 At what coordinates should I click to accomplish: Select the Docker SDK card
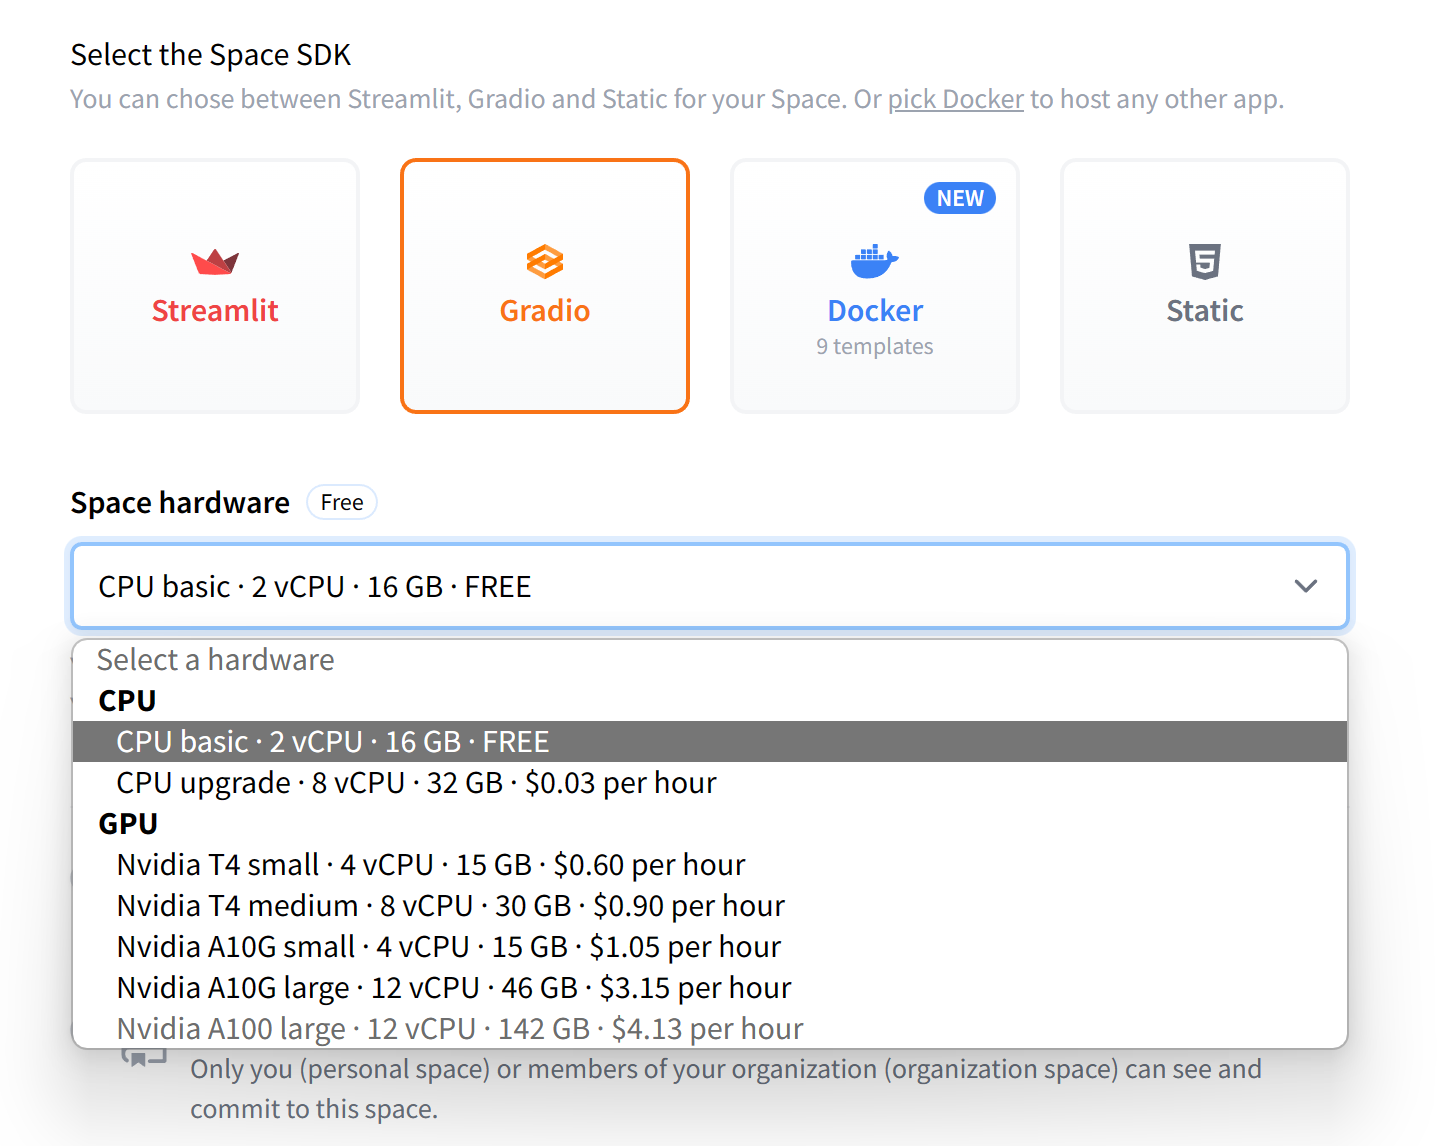pyautogui.click(x=875, y=286)
